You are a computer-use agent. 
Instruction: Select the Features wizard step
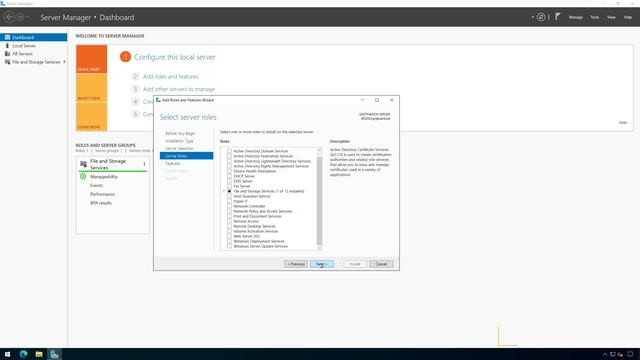173,163
